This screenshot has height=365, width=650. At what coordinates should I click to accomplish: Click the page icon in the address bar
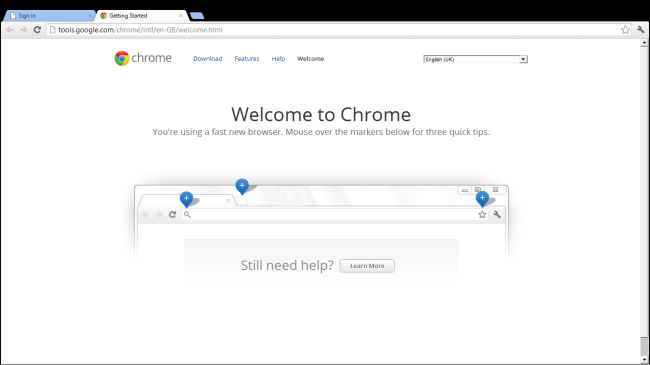coord(53,30)
